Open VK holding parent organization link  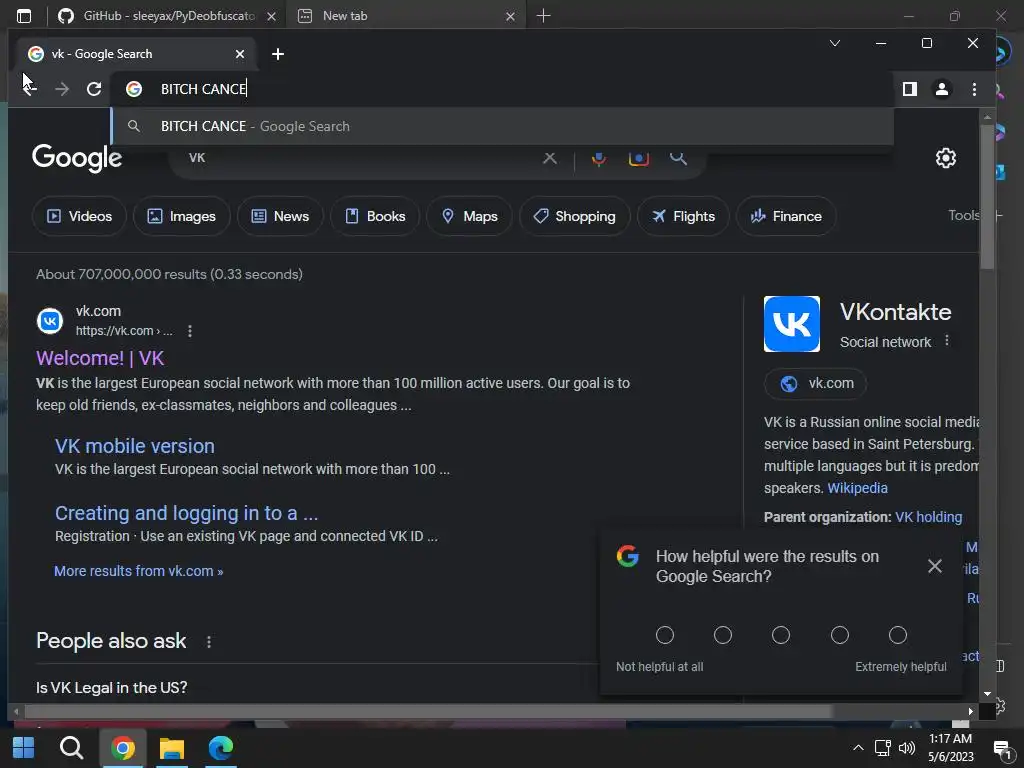(929, 517)
